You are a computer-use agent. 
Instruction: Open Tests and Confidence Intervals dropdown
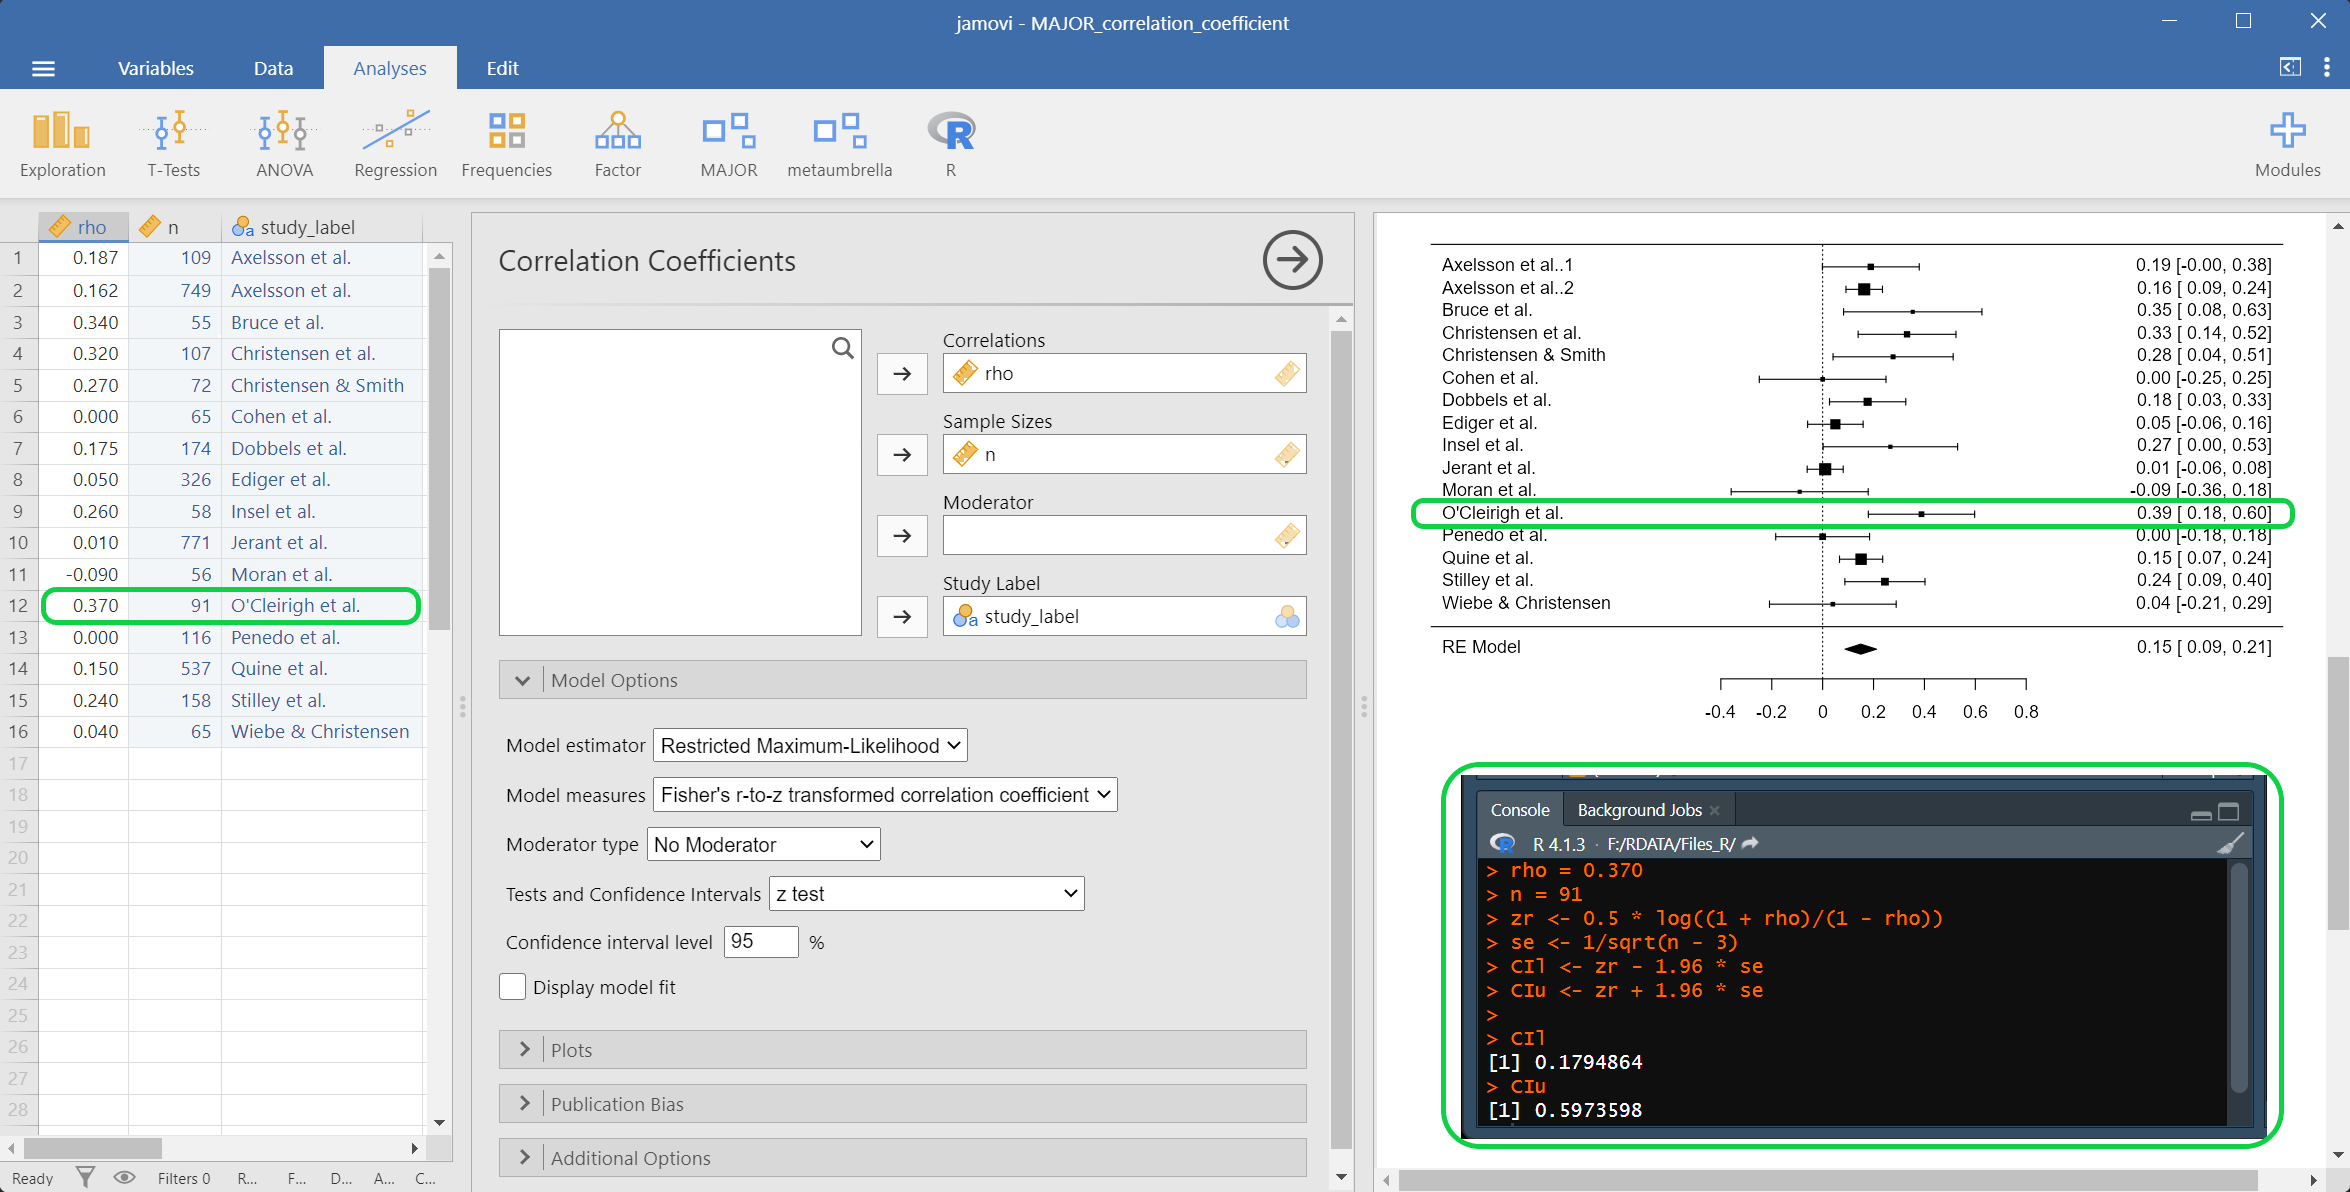[x=926, y=893]
